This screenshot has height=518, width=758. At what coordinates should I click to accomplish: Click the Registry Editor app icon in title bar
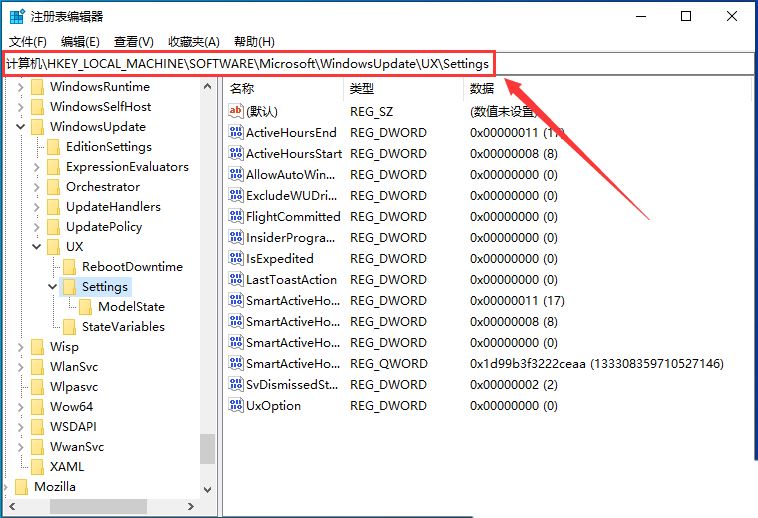tap(17, 16)
